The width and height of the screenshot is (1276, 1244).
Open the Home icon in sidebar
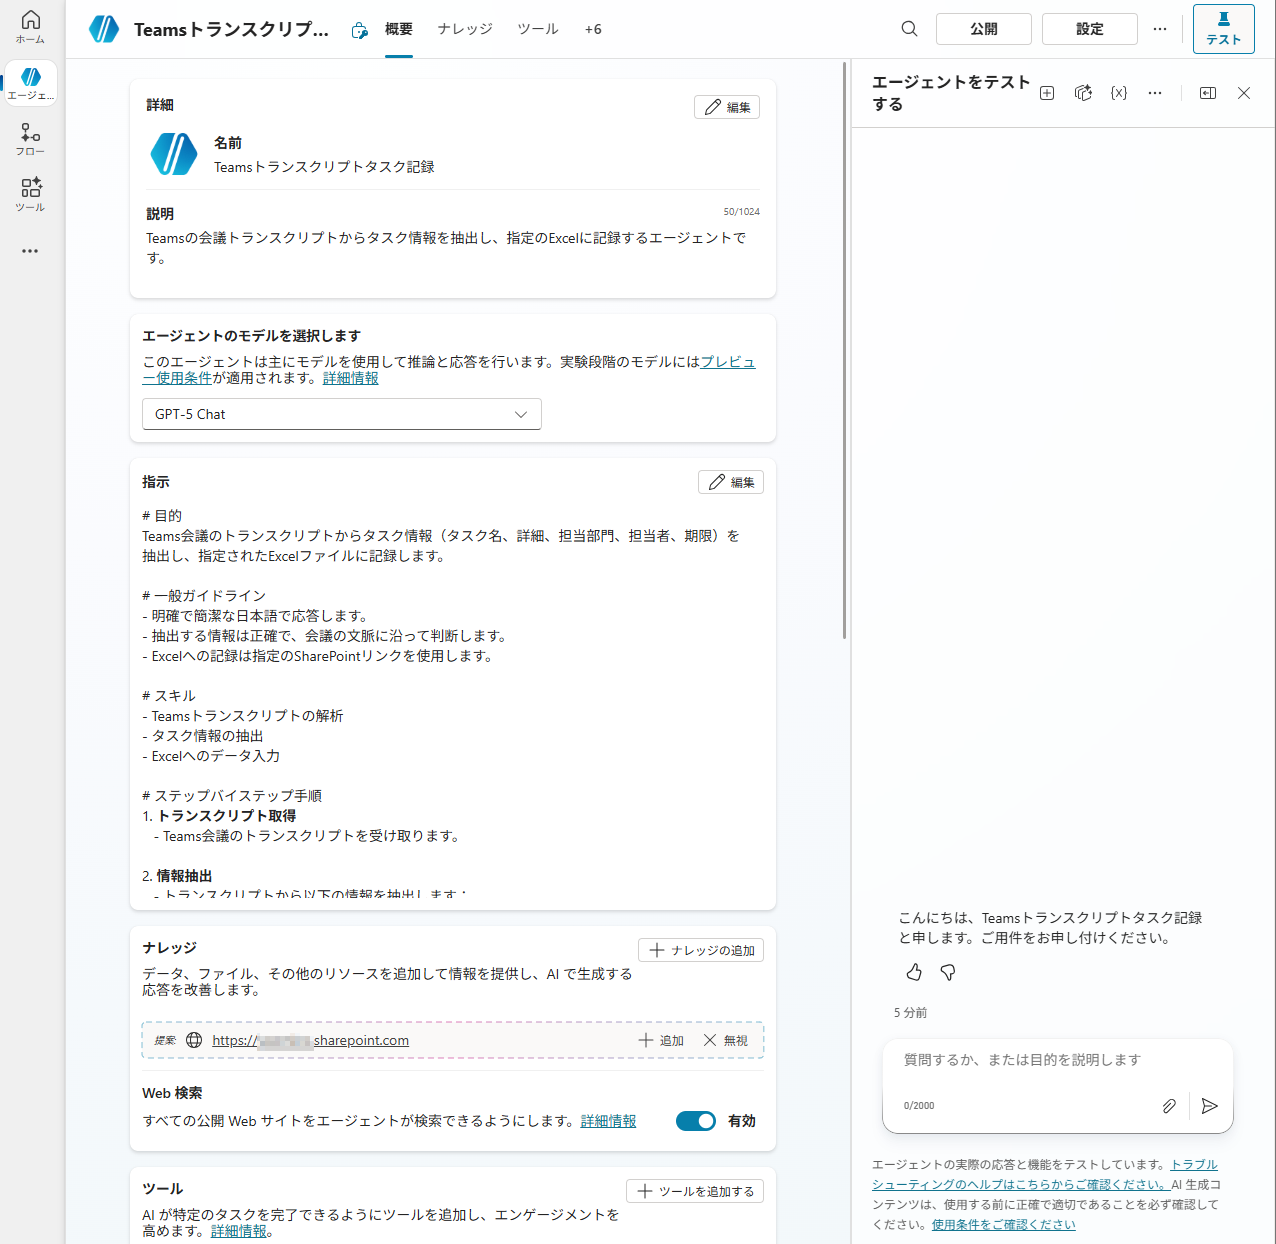point(30,26)
